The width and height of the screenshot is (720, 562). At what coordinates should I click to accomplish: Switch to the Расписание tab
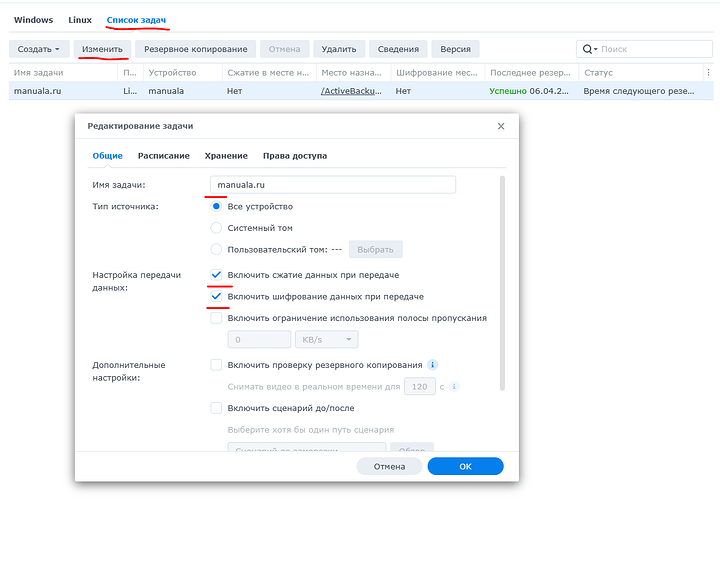164,156
